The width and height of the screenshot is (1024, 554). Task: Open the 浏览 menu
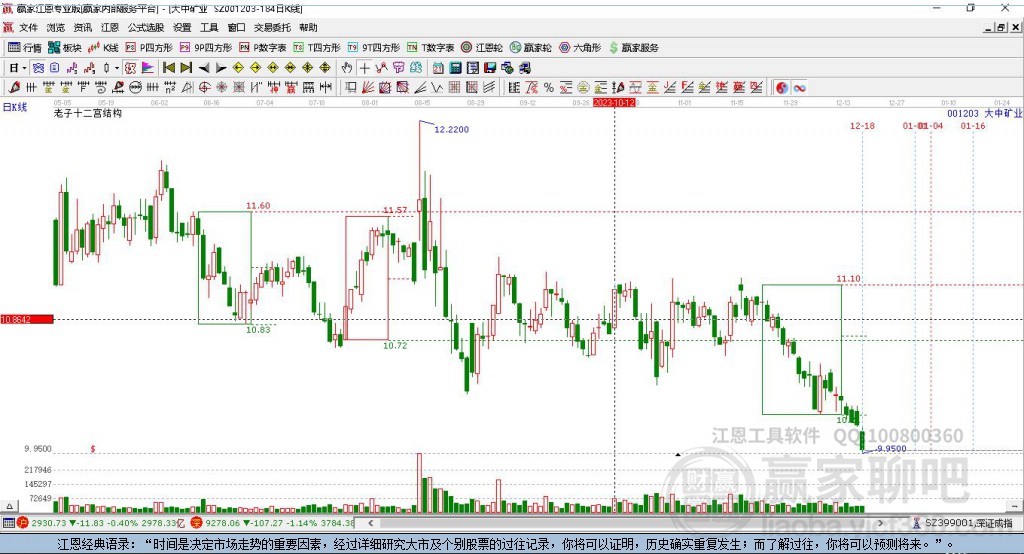coord(56,27)
